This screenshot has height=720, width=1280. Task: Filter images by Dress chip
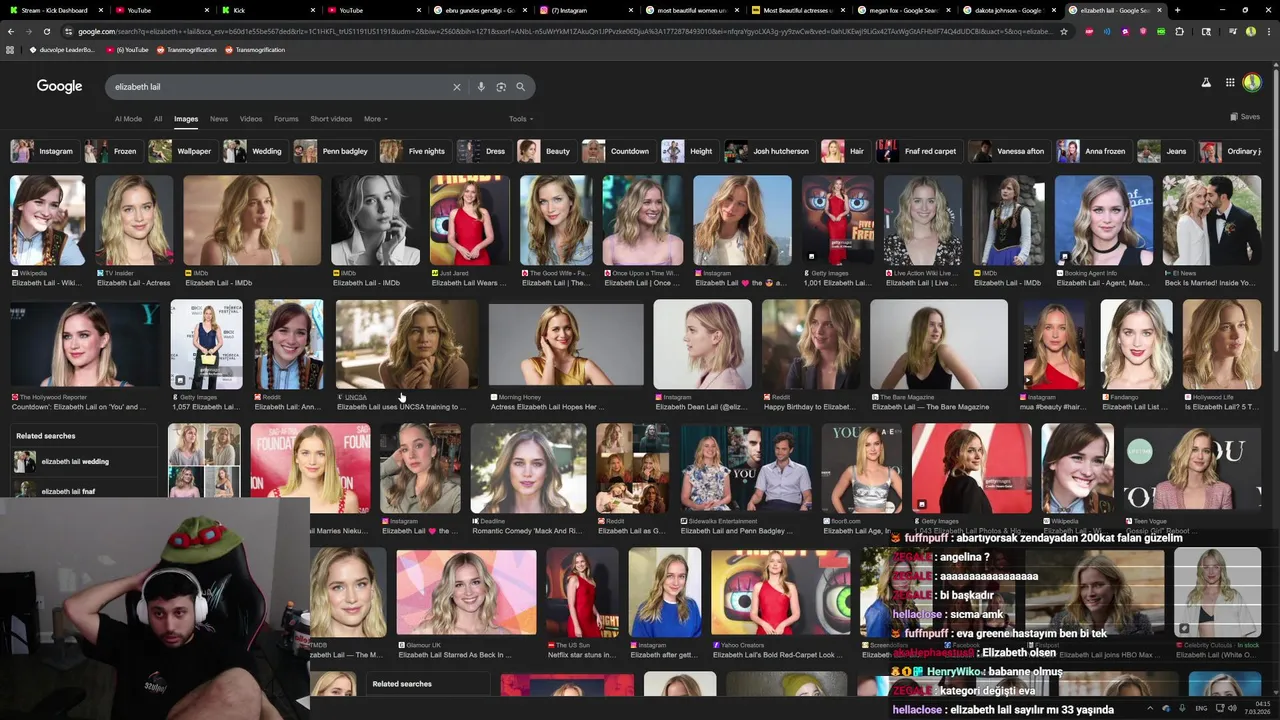click(483, 151)
